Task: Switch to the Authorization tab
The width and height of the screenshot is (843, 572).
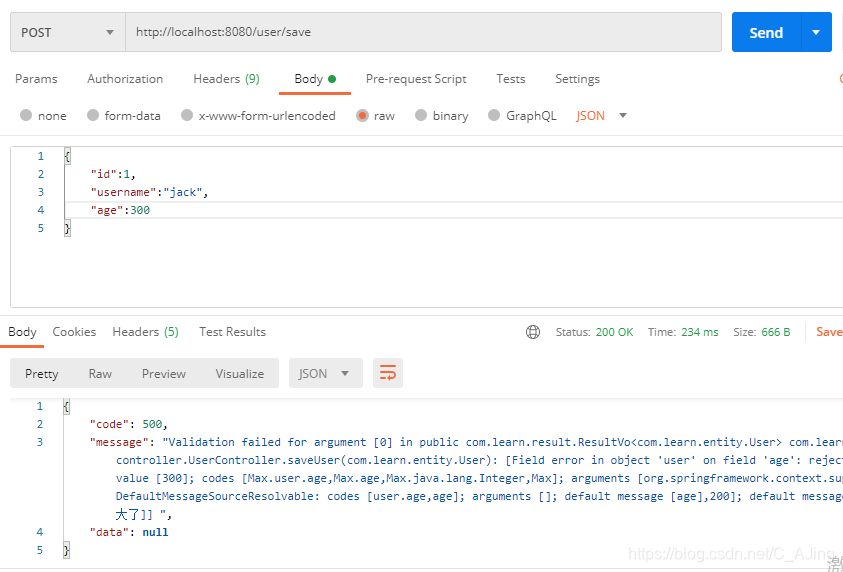Action: (x=125, y=79)
